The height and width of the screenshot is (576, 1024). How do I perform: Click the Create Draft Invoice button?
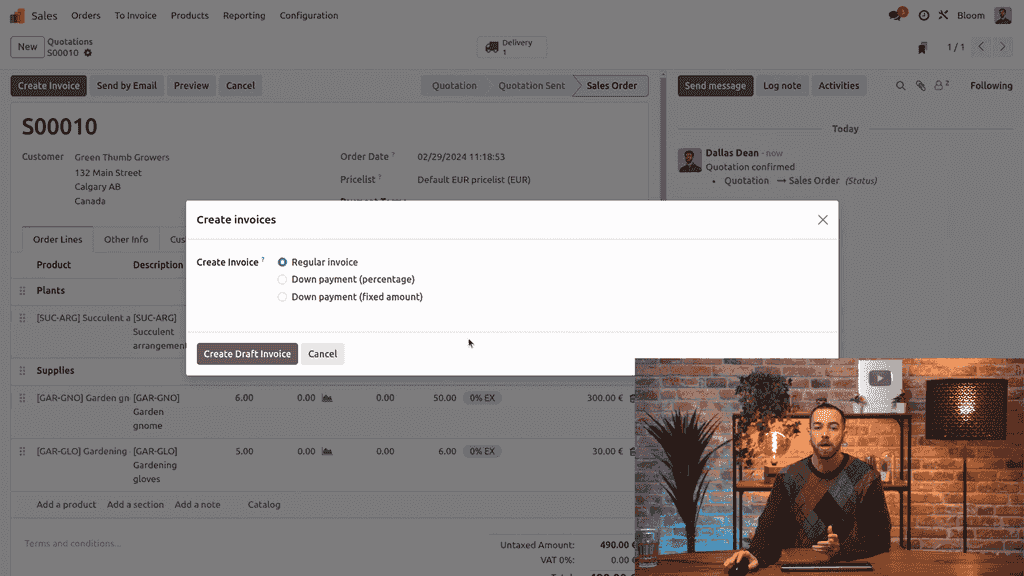coord(247,354)
